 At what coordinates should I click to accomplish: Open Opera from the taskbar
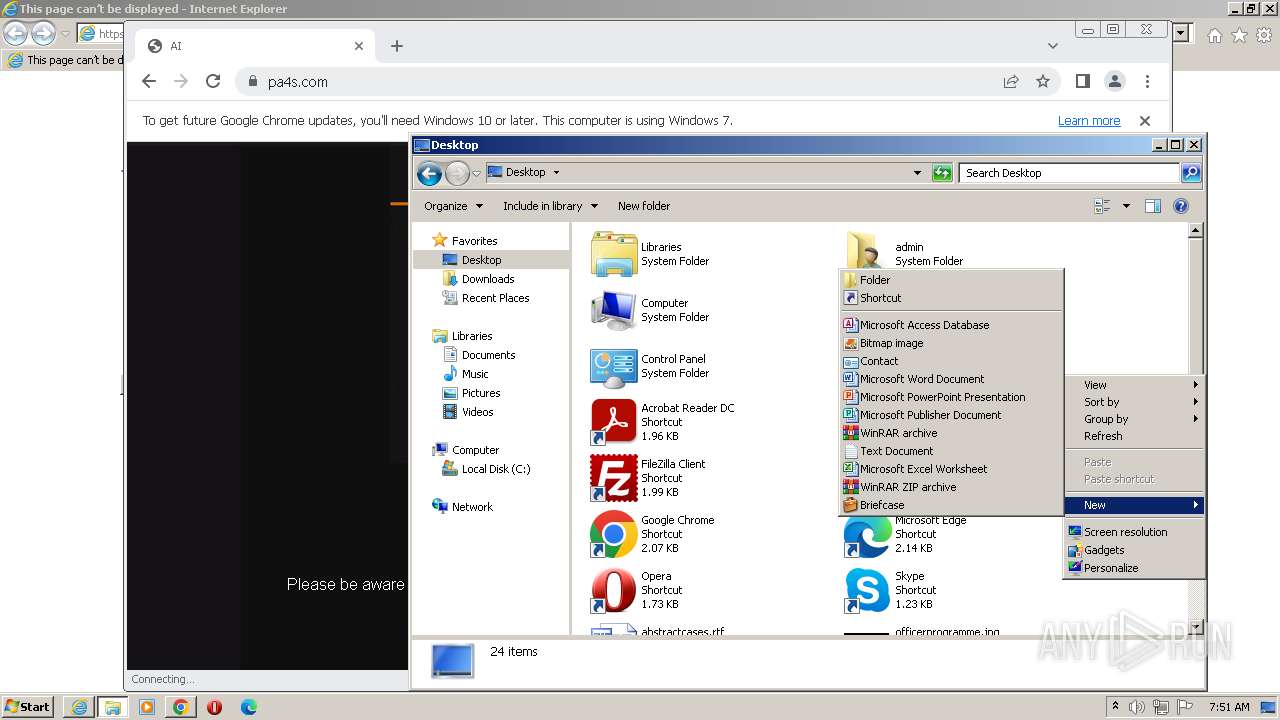(214, 707)
